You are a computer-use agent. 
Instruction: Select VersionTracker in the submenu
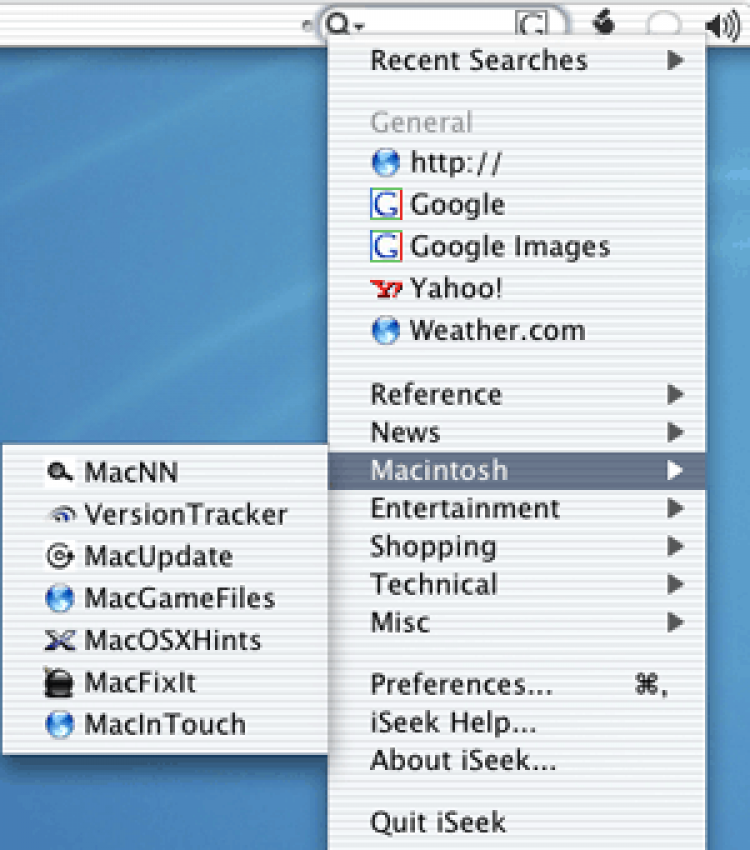(165, 514)
